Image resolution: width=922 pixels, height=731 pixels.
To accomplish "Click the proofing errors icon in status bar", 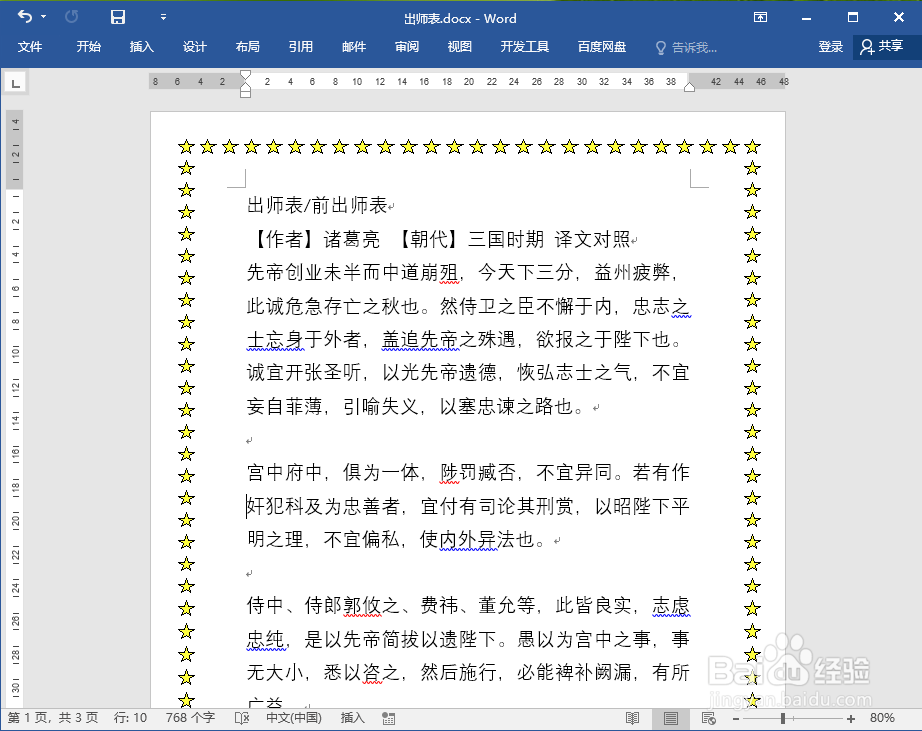I will (x=243, y=718).
